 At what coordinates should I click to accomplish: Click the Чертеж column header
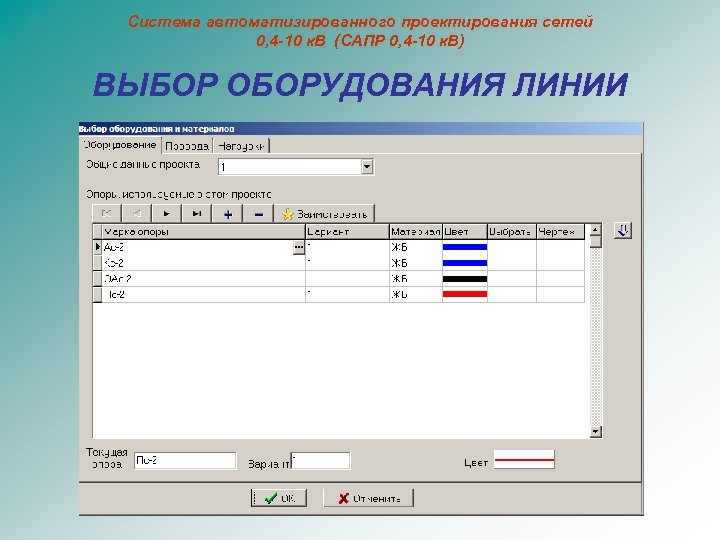pyautogui.click(x=560, y=232)
